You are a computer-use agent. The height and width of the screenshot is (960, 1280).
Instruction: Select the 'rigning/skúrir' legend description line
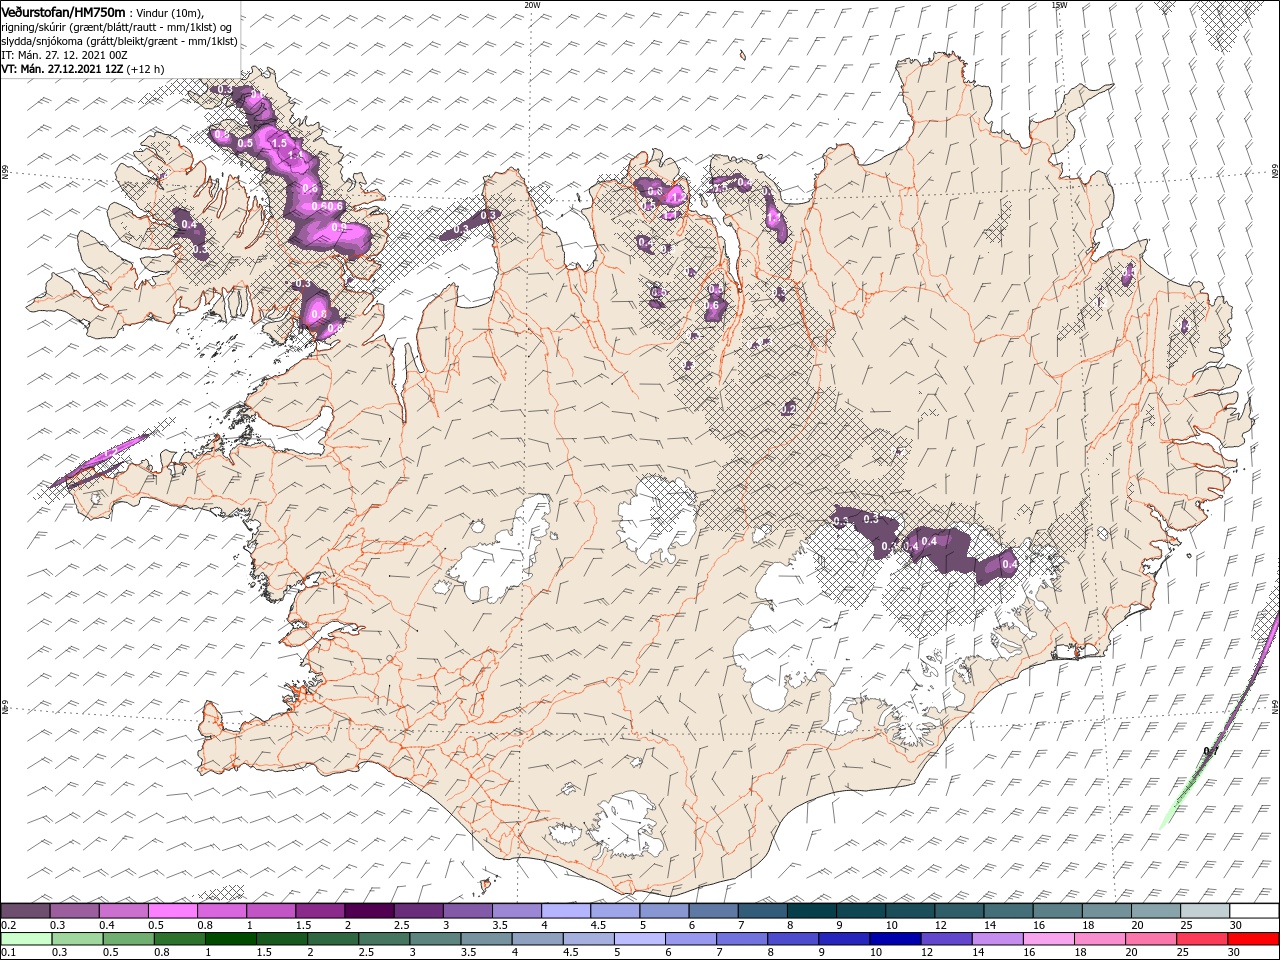pyautogui.click(x=117, y=27)
